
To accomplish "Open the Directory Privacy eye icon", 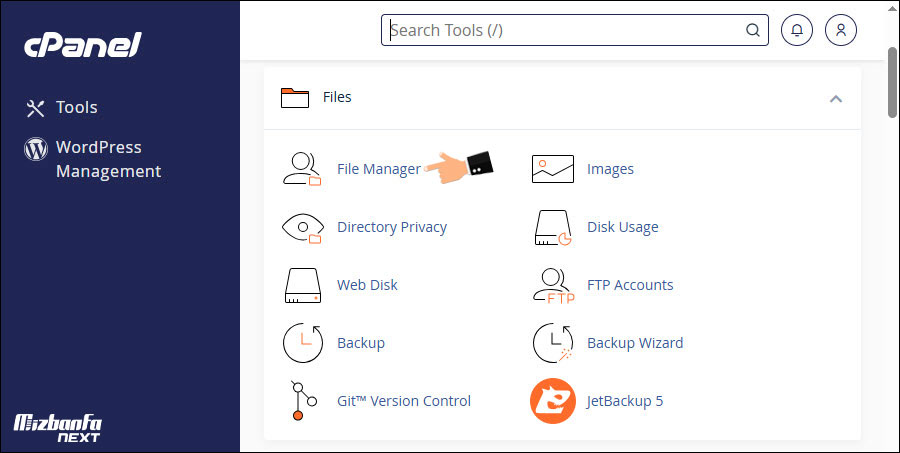I will [x=302, y=227].
